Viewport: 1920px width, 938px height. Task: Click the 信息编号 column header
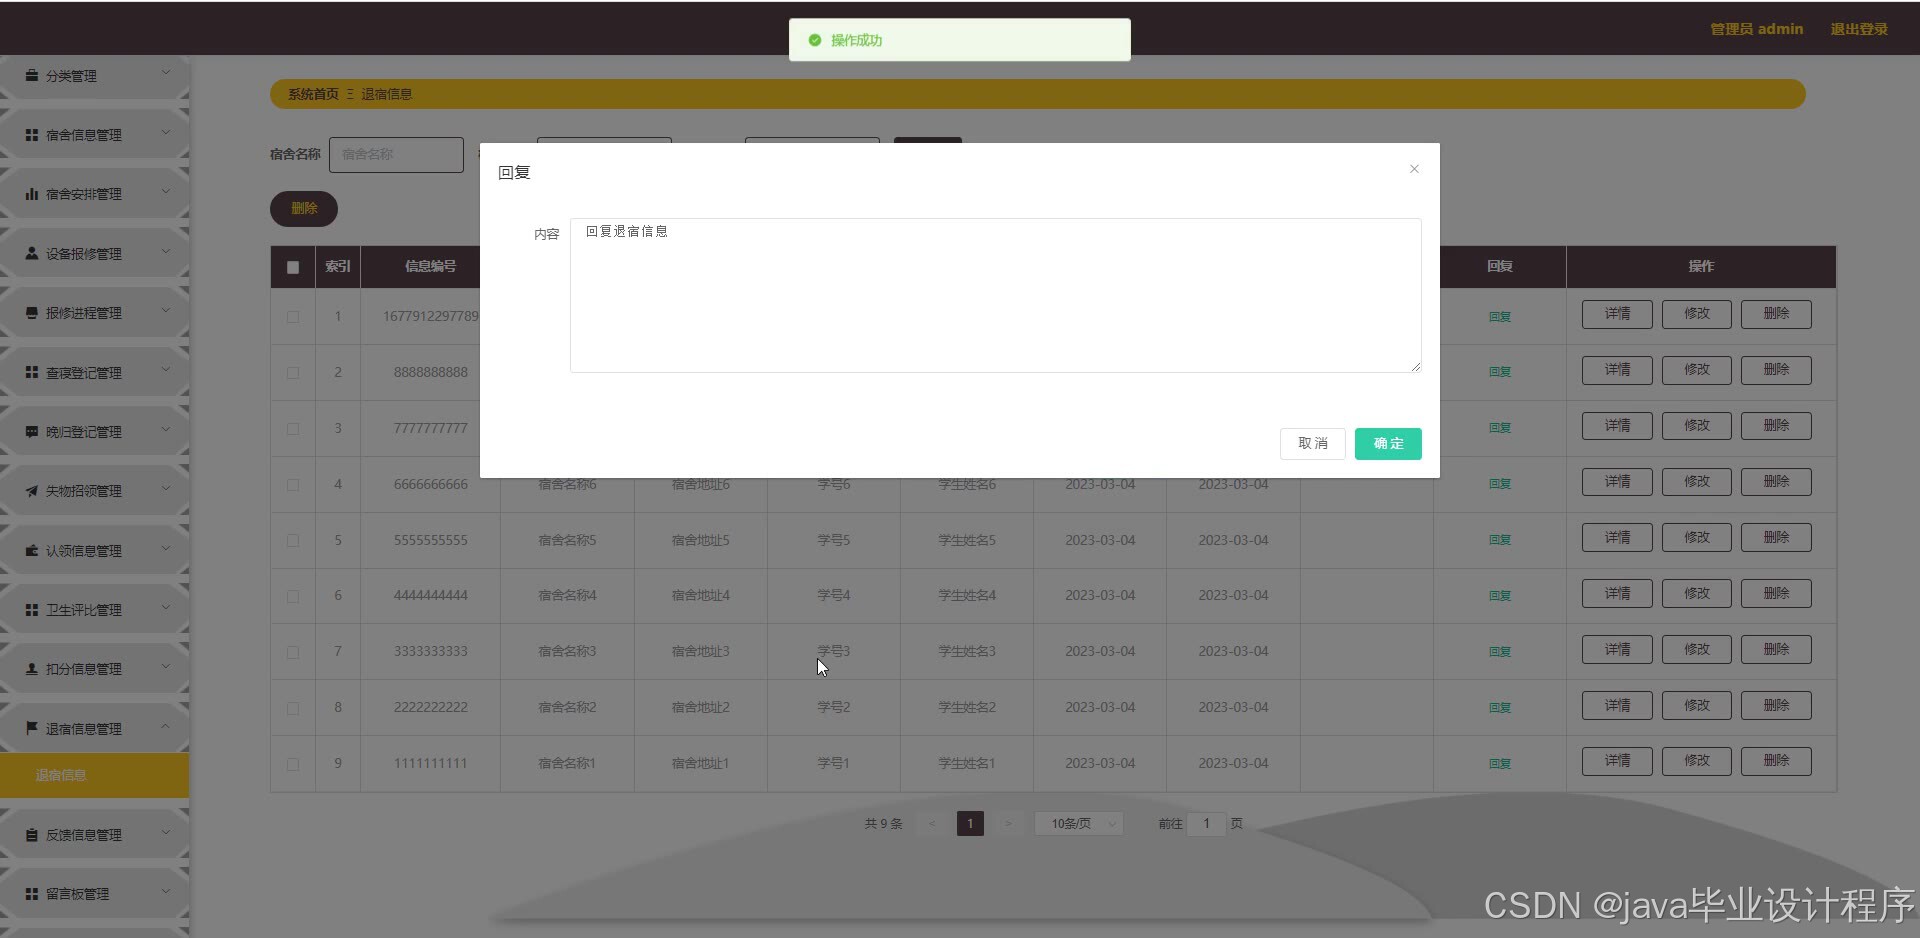click(430, 267)
